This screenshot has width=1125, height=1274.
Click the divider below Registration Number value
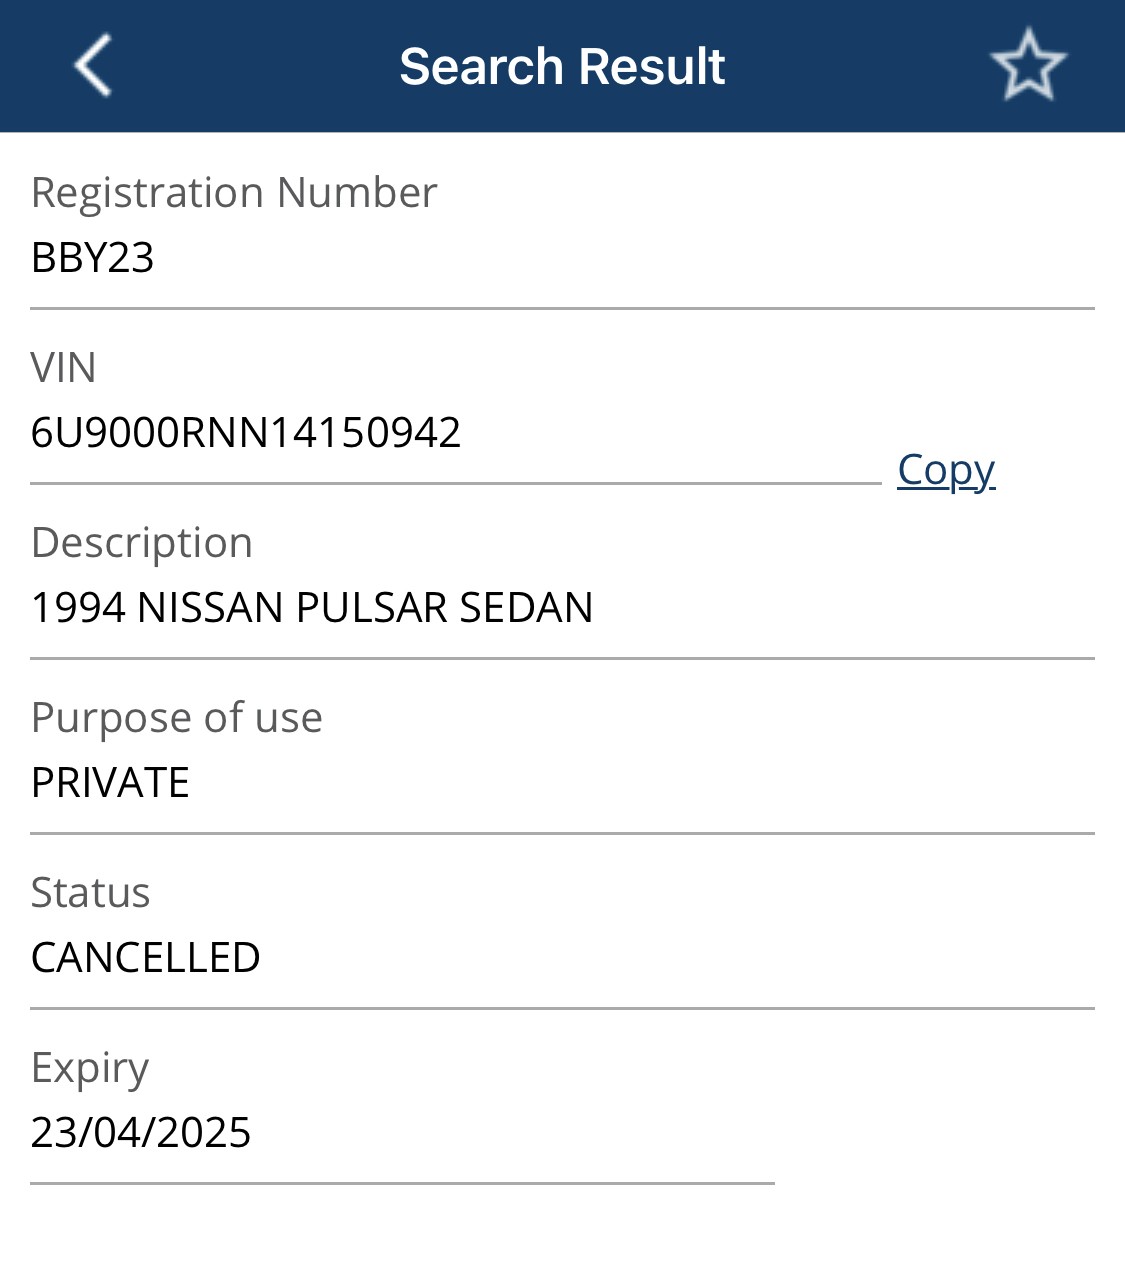562,308
